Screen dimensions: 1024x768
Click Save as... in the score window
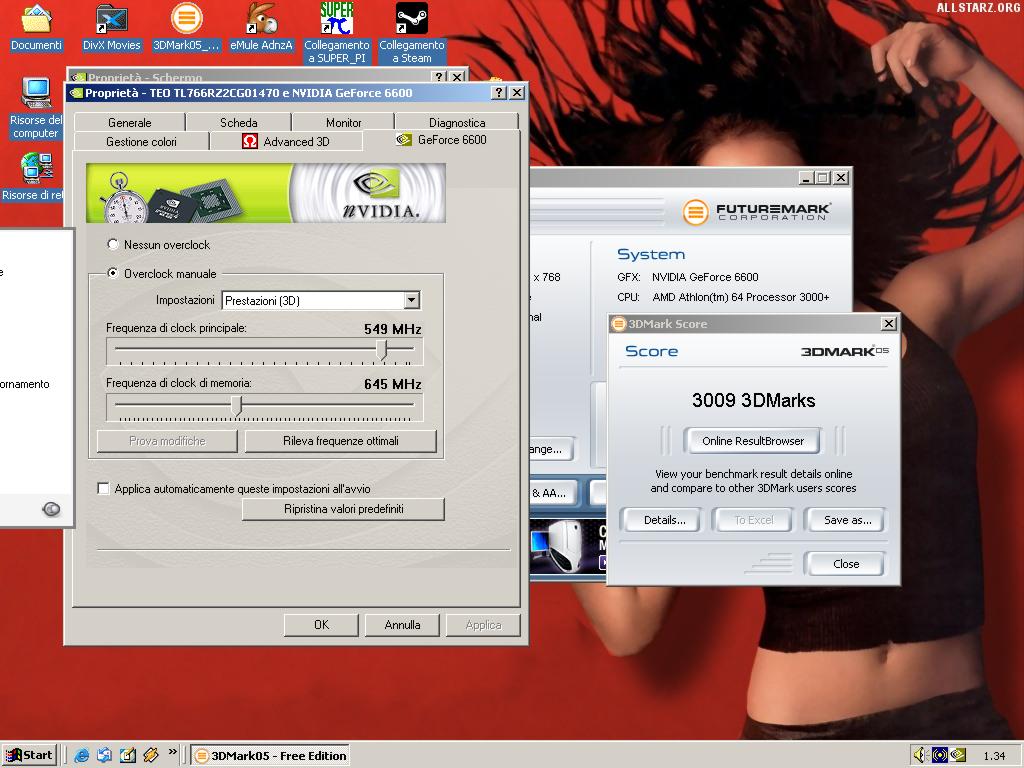click(x=848, y=520)
